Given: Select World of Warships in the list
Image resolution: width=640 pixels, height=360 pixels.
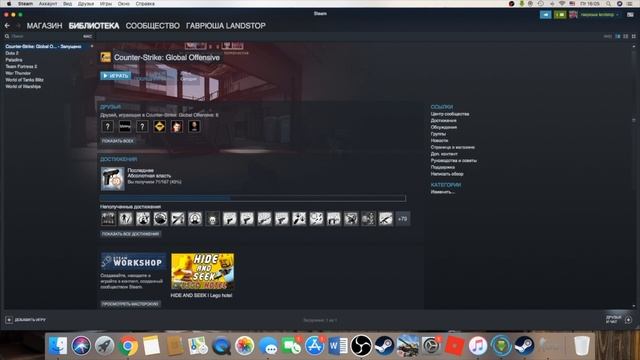Looking at the screenshot, I should [x=23, y=87].
